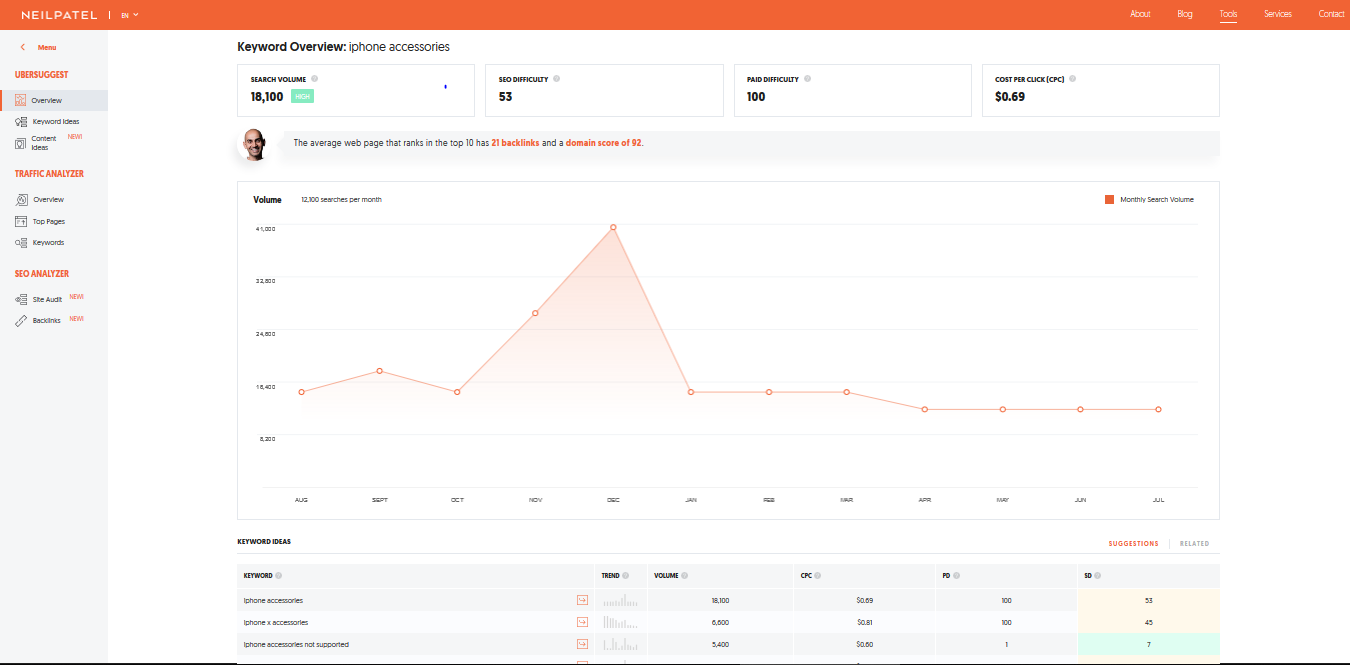Click the Traffic Analyzer Overview icon
1350x665 pixels.
click(21, 200)
